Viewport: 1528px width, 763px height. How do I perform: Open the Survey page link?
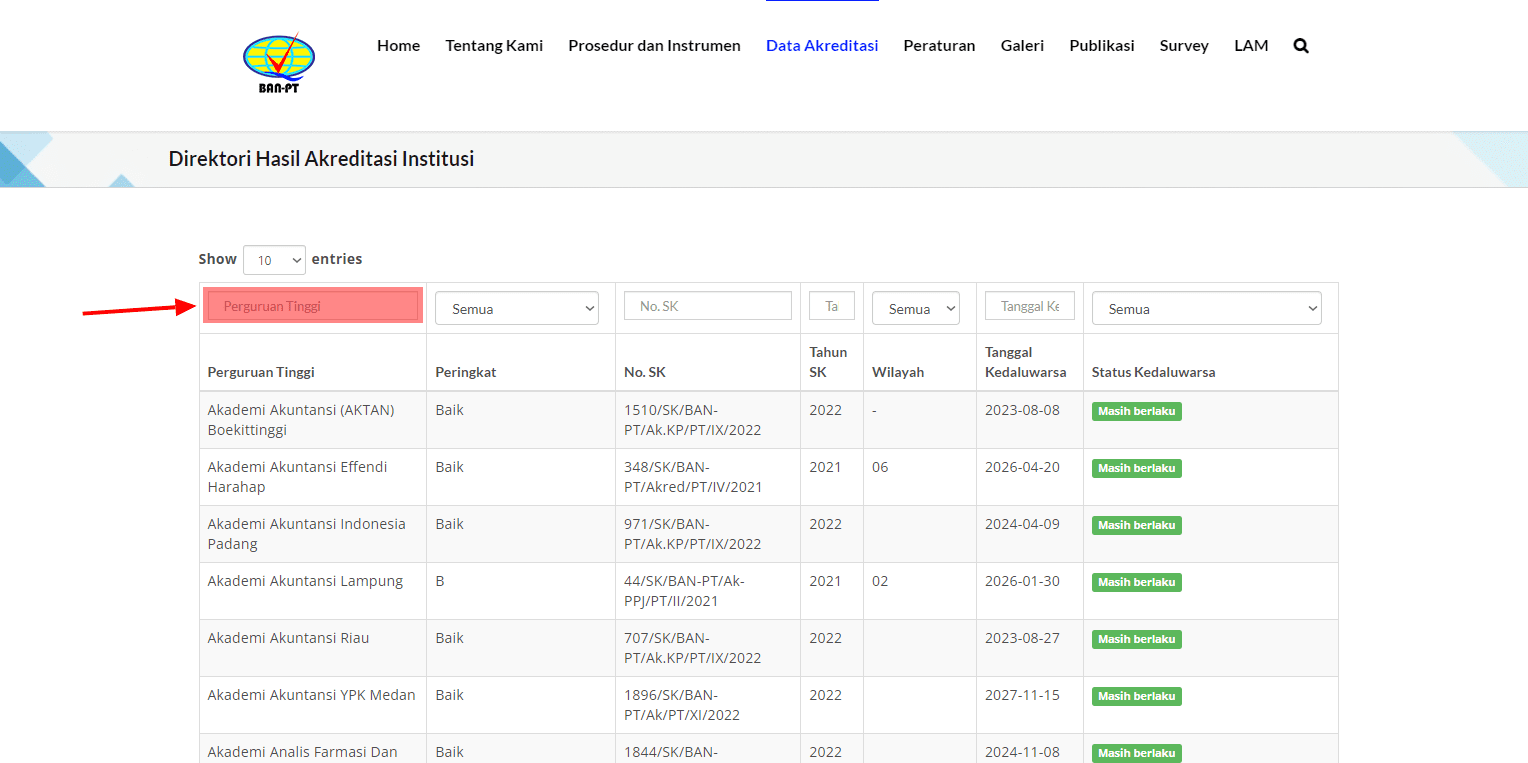click(x=1183, y=46)
